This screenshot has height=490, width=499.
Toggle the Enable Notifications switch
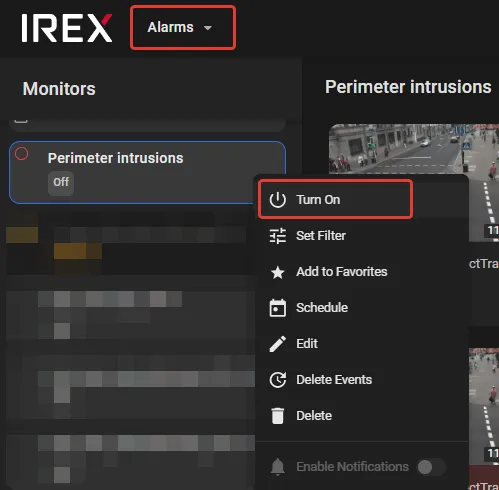(431, 467)
